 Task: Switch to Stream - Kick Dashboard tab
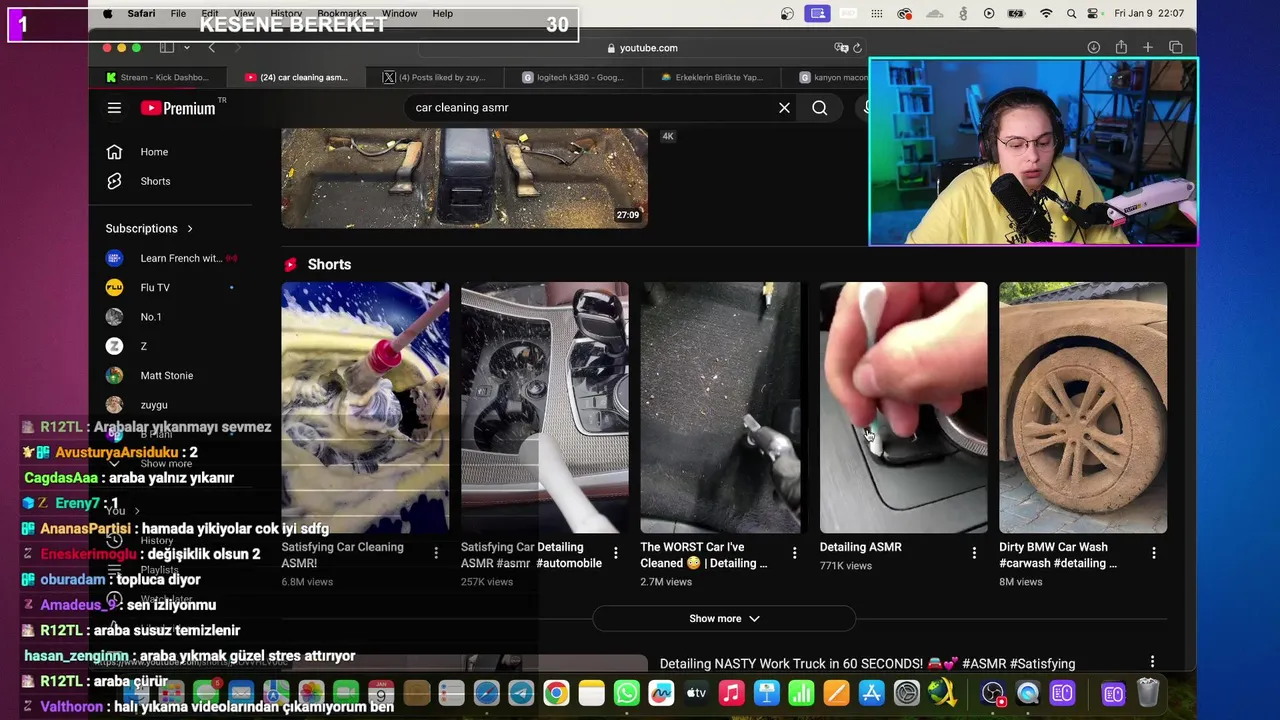point(156,77)
